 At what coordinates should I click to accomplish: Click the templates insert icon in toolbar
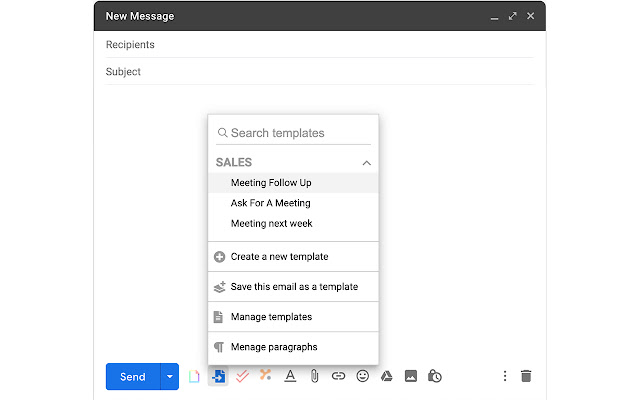click(218, 376)
